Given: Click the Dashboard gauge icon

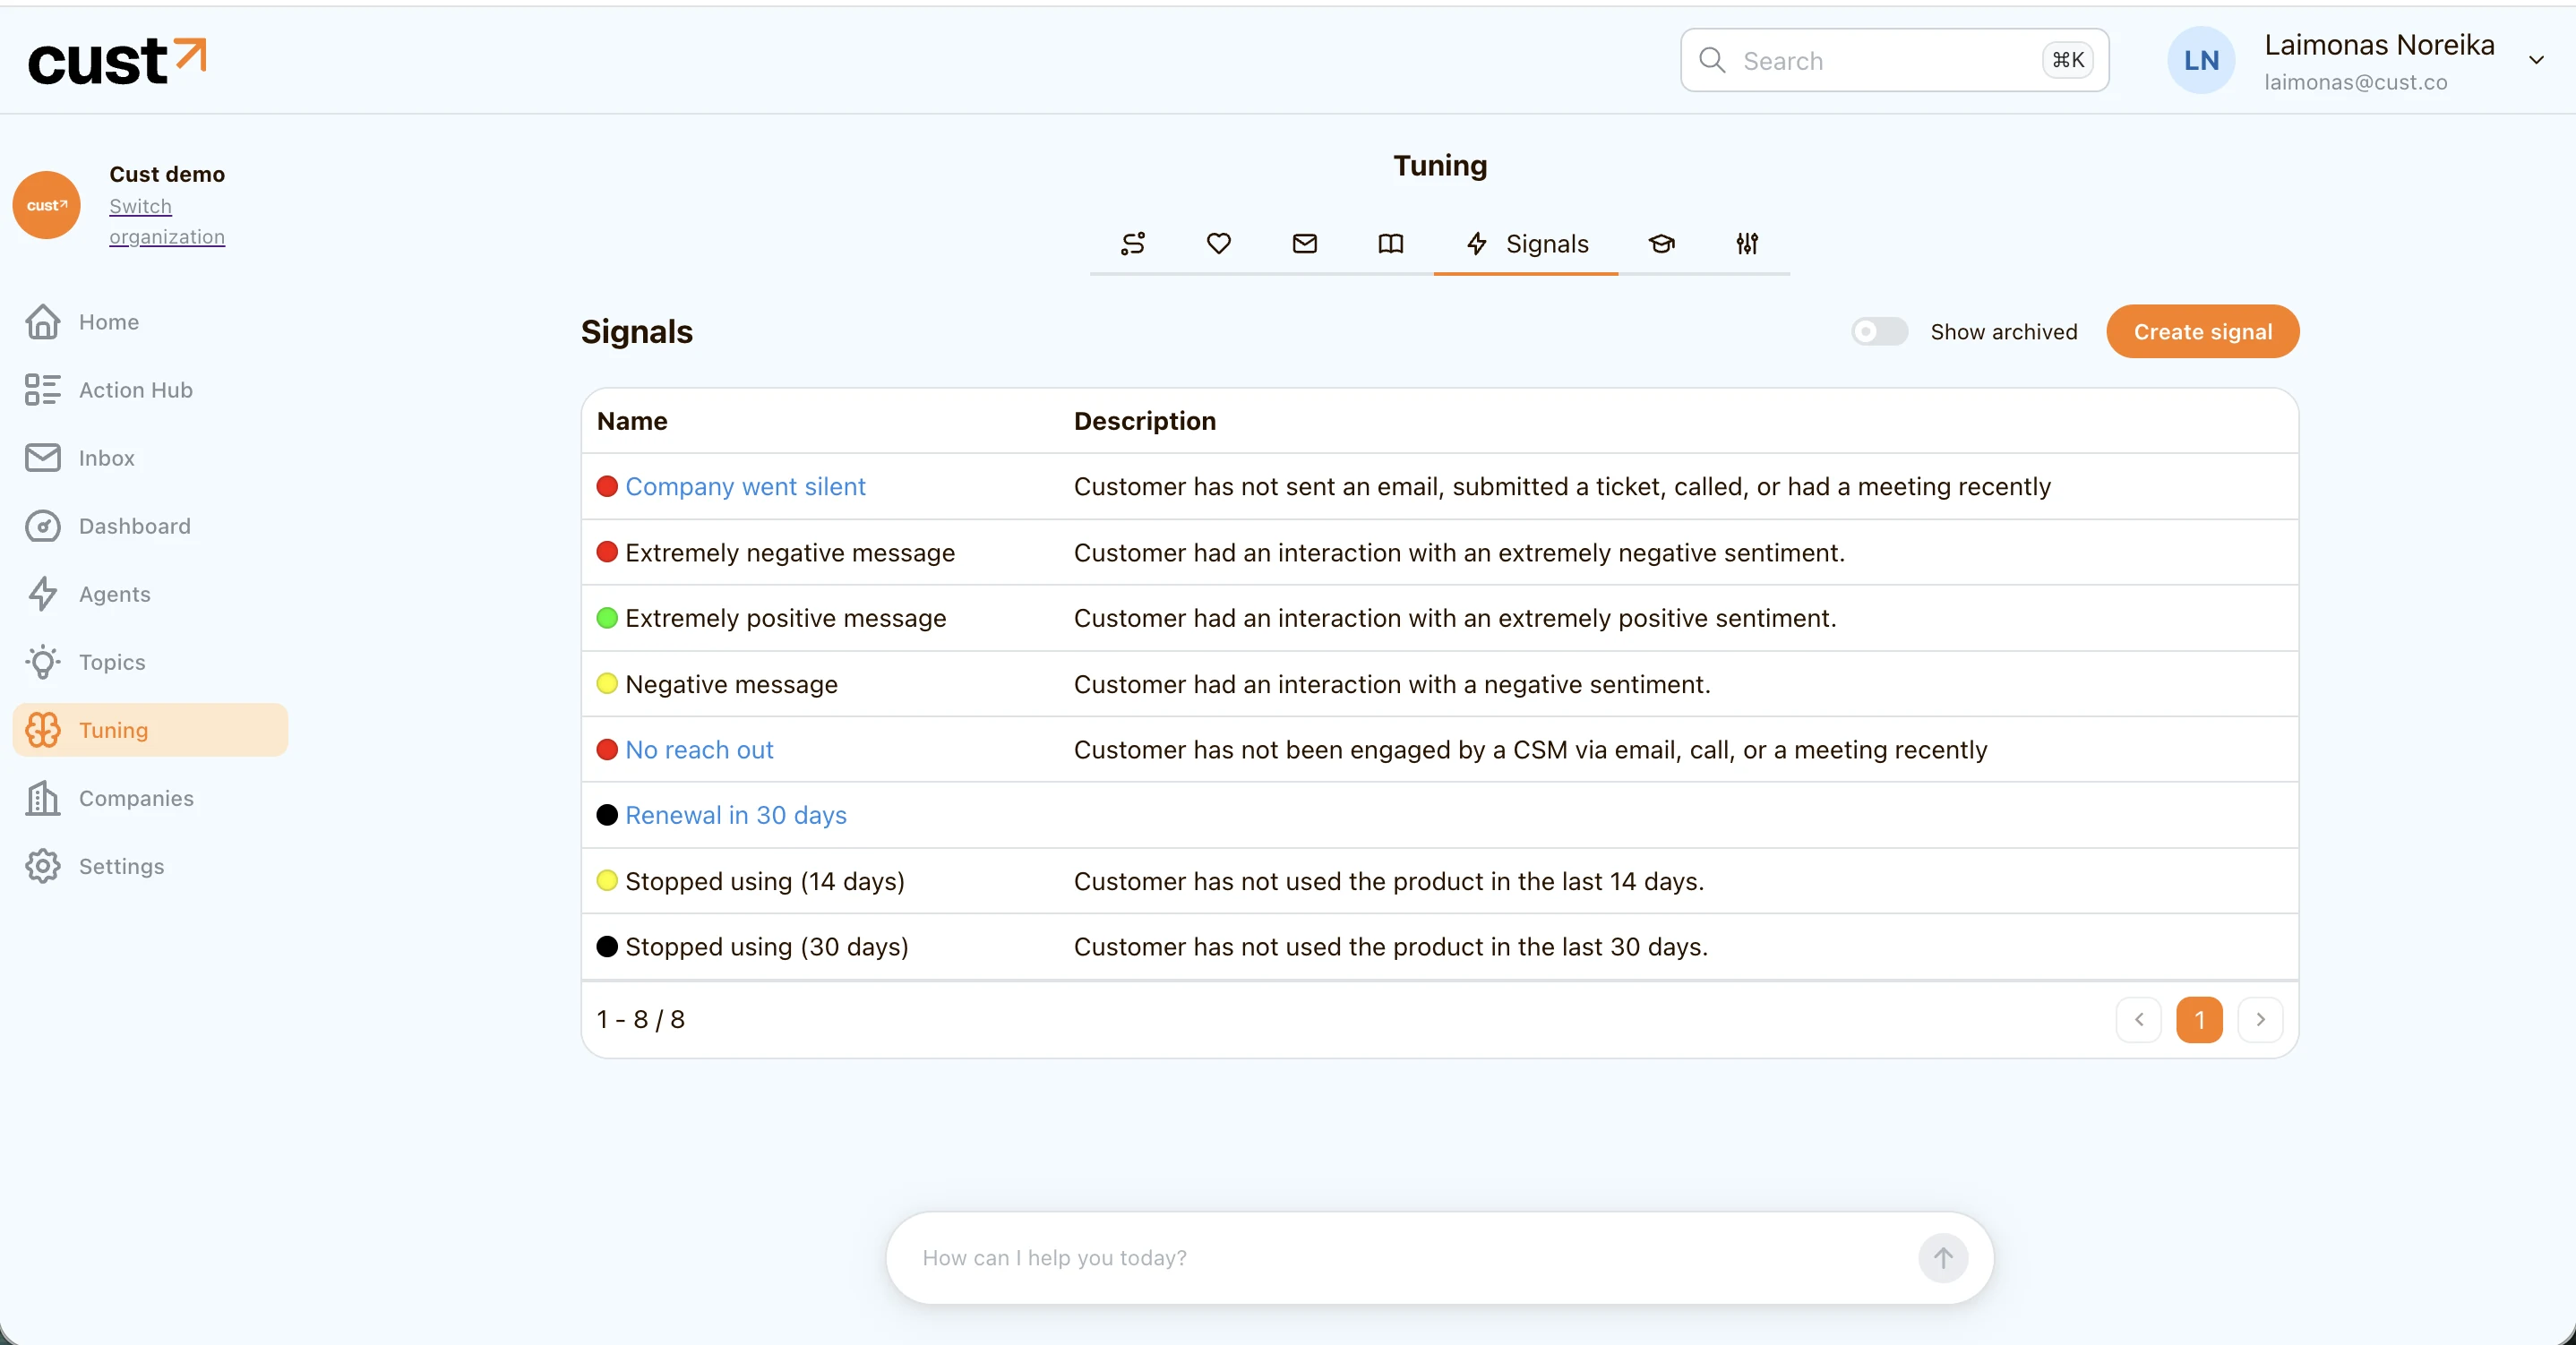Looking at the screenshot, I should click(x=42, y=526).
